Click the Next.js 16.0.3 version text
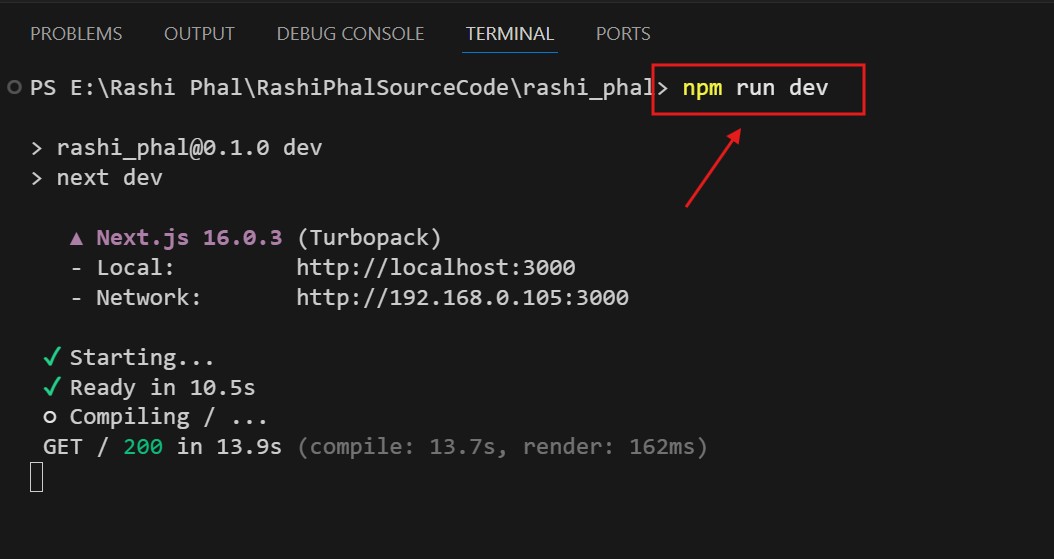This screenshot has height=559, width=1054. [x=189, y=239]
